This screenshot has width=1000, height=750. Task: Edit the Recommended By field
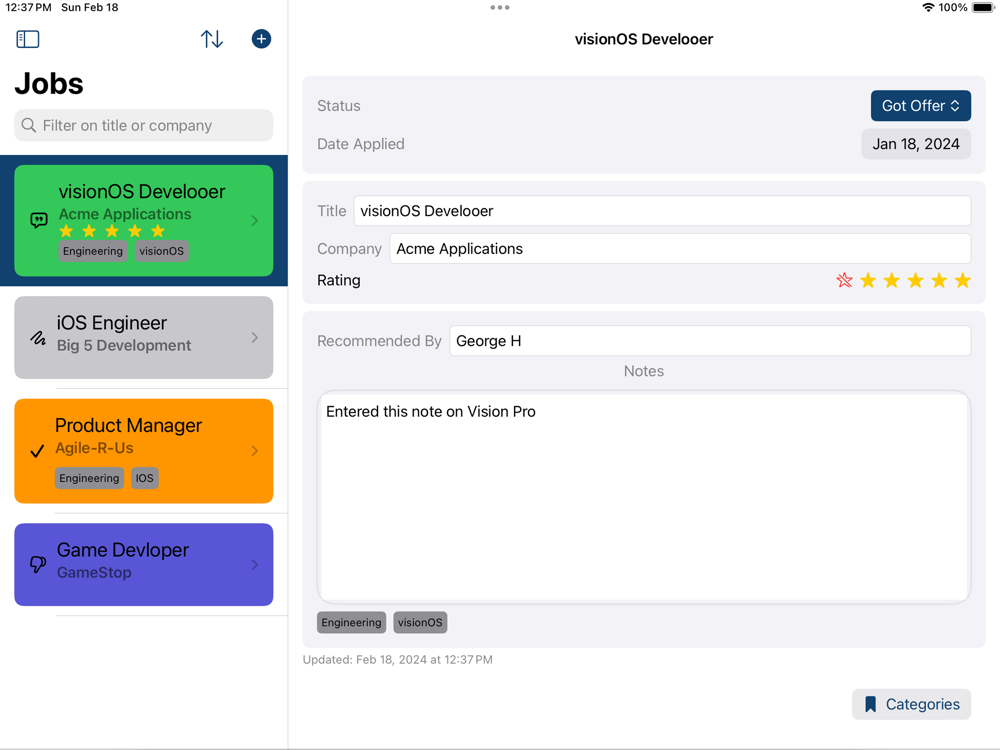click(710, 341)
